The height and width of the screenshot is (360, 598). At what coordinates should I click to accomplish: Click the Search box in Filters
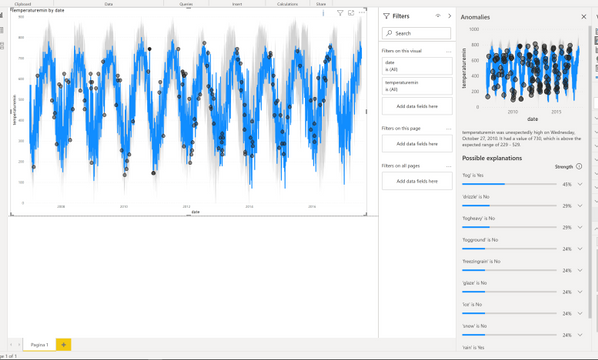[416, 33]
